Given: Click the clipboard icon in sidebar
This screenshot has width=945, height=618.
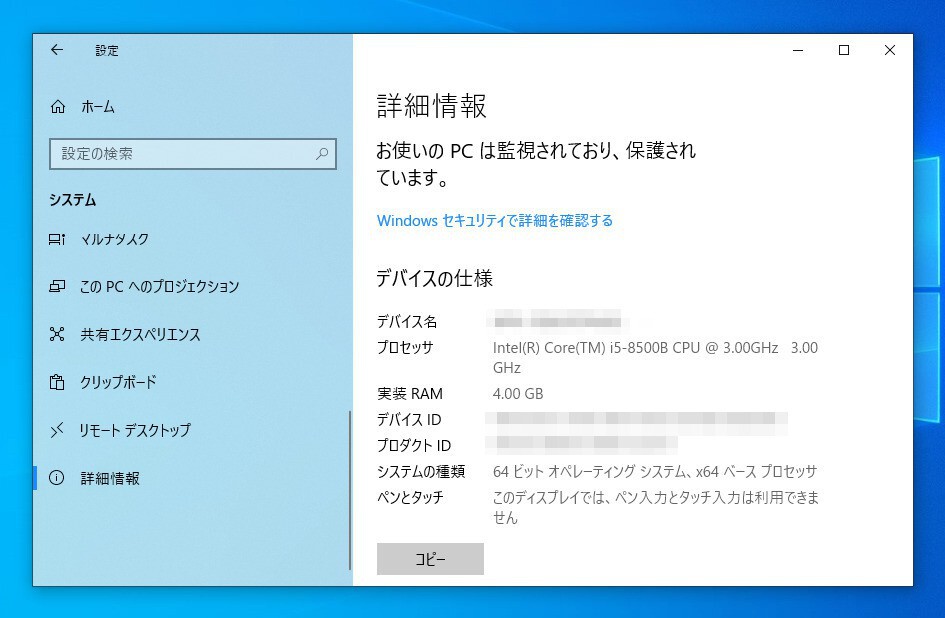Looking at the screenshot, I should point(57,382).
